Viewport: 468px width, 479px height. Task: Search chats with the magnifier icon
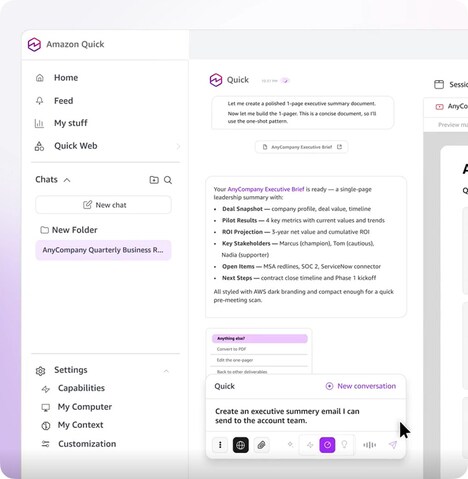(x=168, y=180)
